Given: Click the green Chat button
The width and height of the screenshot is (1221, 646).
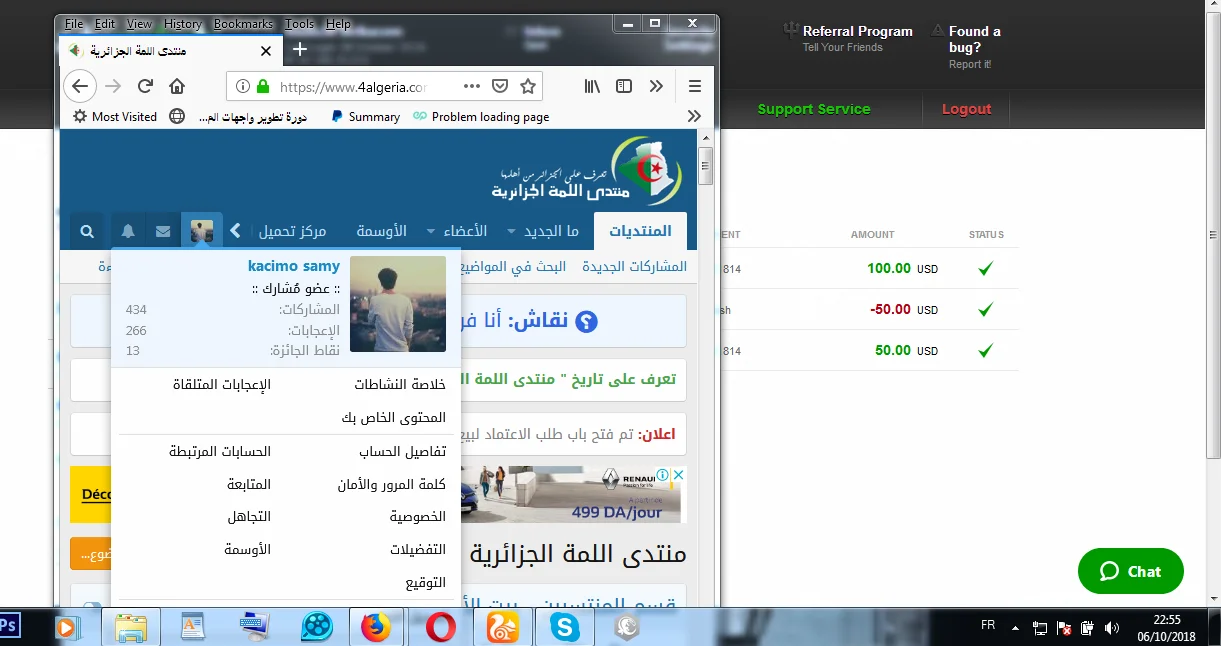Looking at the screenshot, I should pos(1130,571).
